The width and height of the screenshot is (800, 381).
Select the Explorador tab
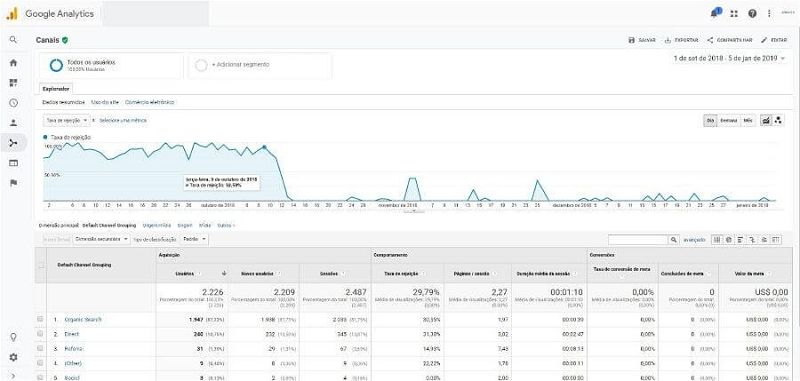tap(56, 88)
